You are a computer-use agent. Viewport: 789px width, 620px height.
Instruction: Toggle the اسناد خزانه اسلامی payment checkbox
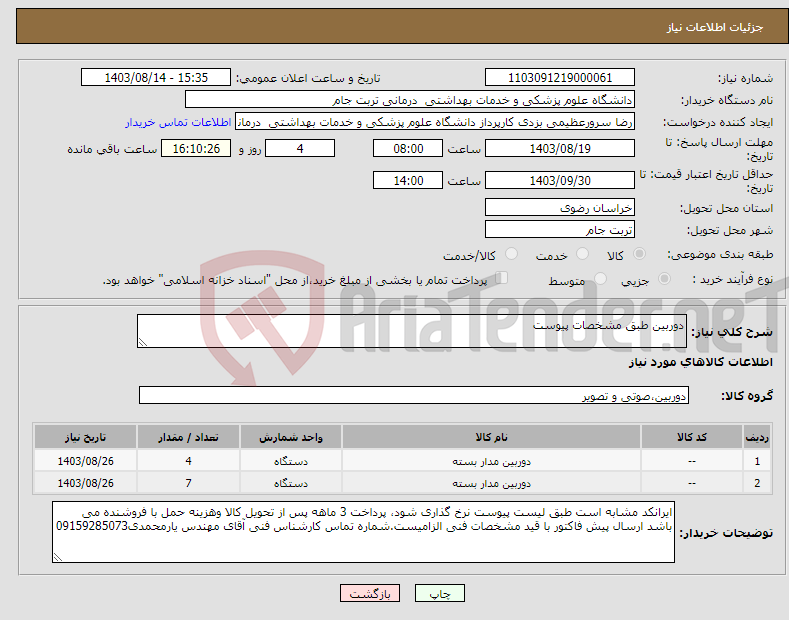[x=501, y=278]
